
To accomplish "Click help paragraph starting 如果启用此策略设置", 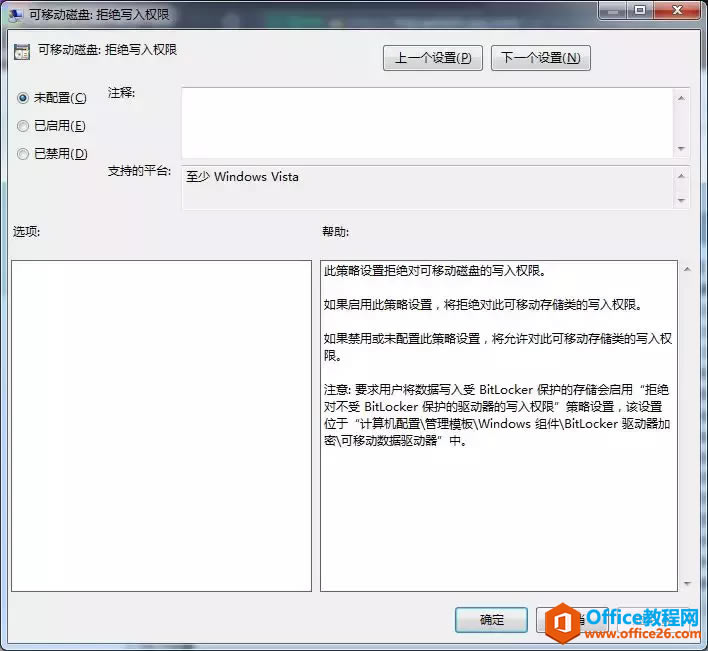I will click(483, 305).
